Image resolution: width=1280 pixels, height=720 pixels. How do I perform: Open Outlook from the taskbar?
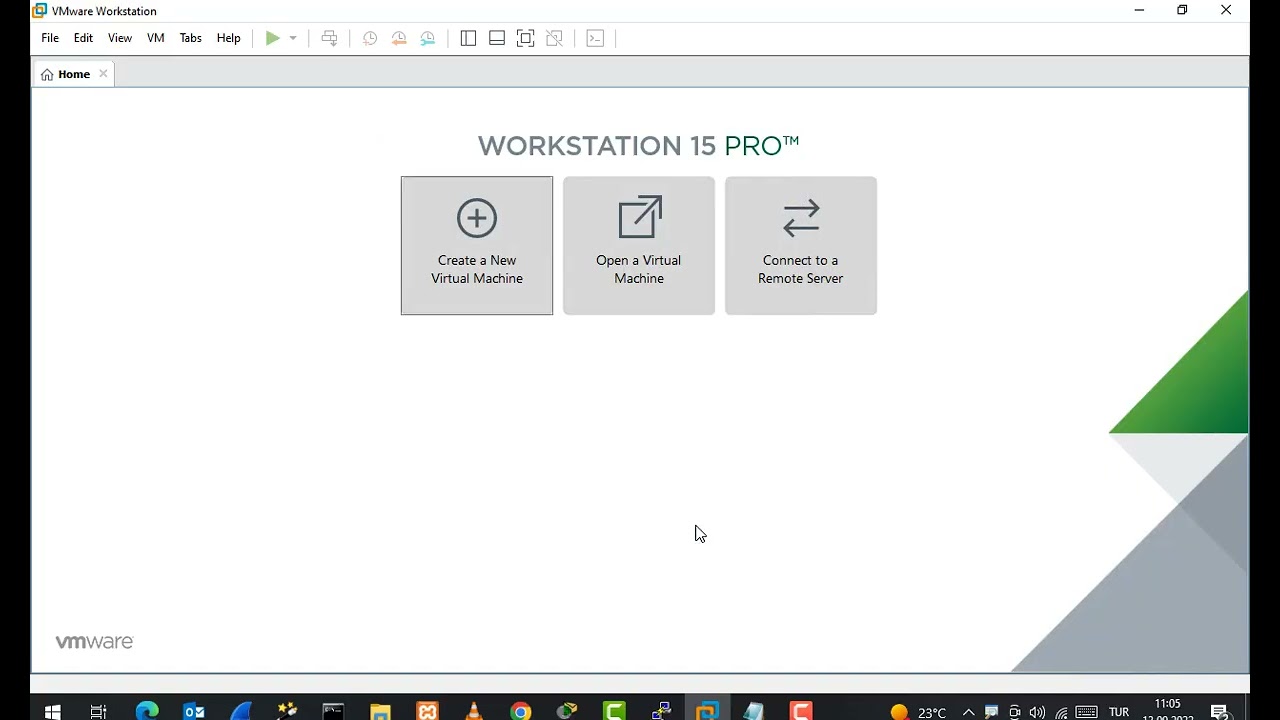pyautogui.click(x=194, y=711)
